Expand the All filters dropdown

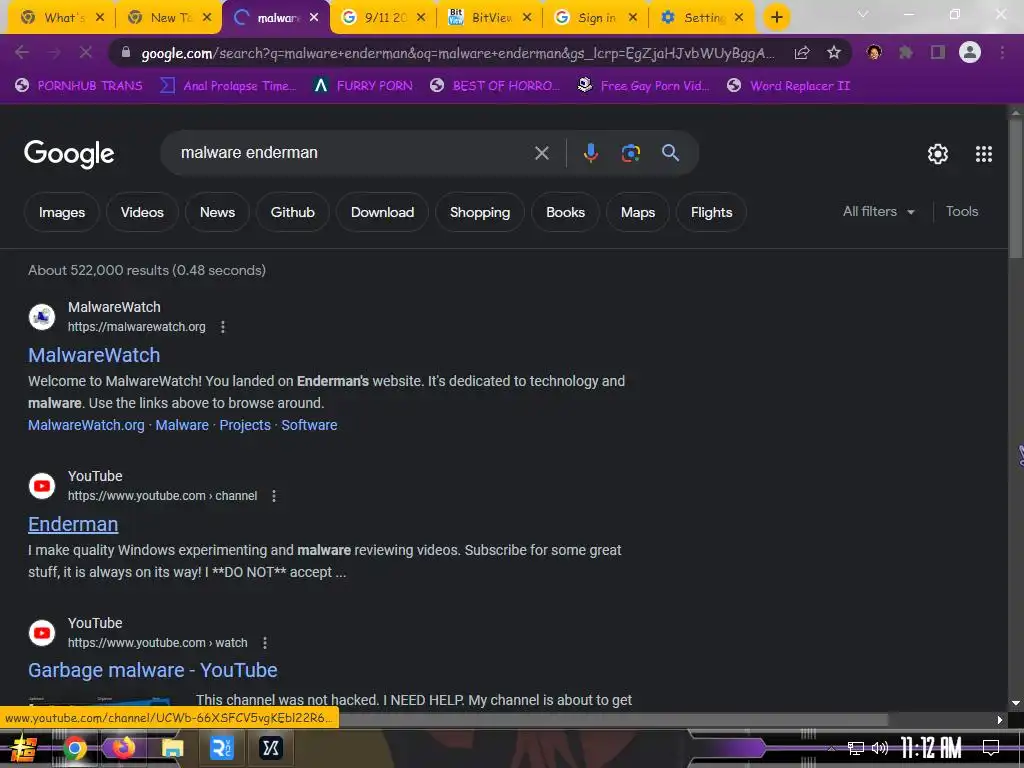878,212
